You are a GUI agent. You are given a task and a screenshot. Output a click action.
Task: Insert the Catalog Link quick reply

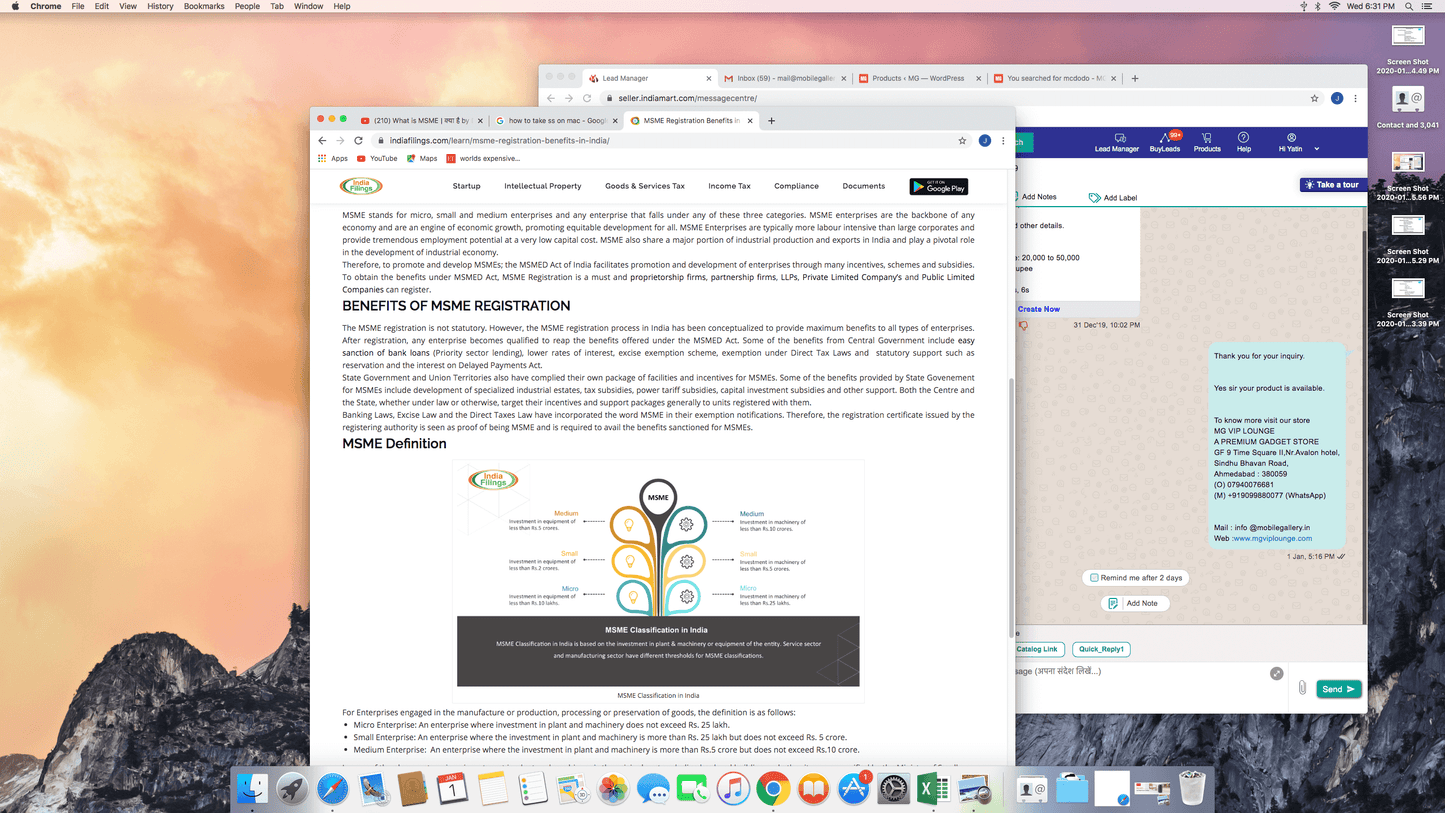pos(1038,649)
